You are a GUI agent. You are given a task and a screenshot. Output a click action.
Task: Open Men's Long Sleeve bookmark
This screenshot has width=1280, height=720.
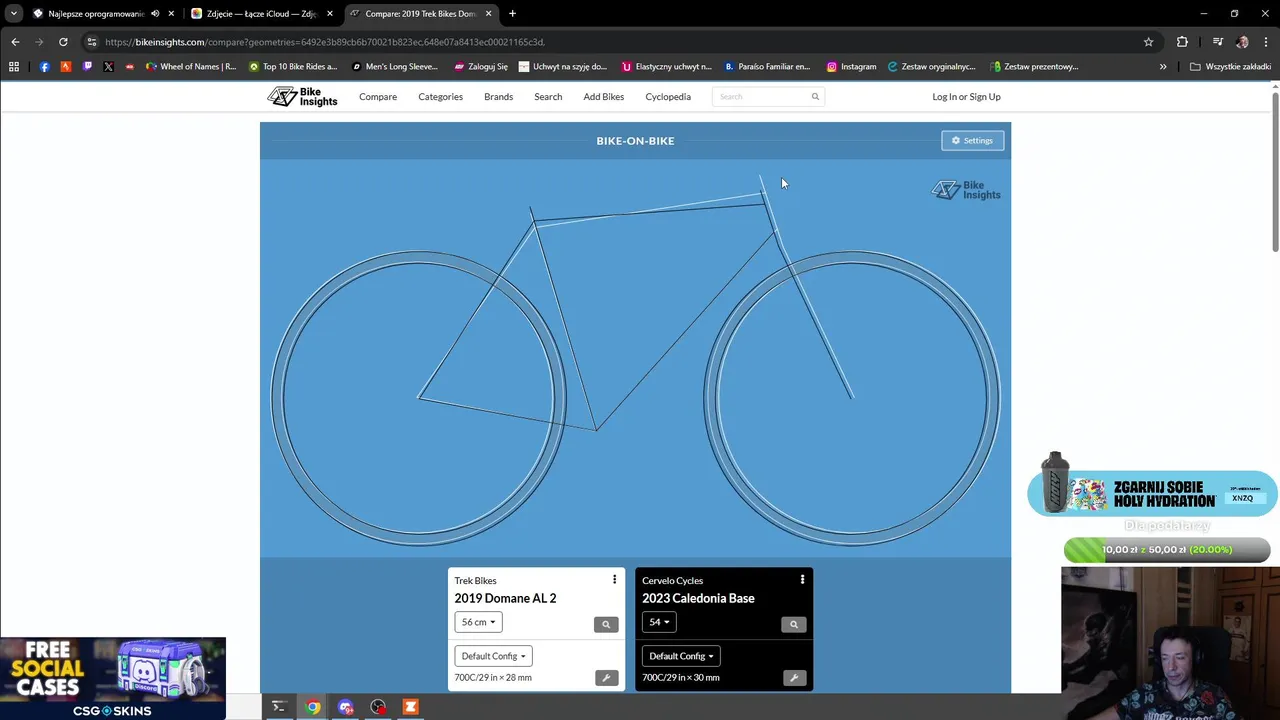click(x=395, y=67)
